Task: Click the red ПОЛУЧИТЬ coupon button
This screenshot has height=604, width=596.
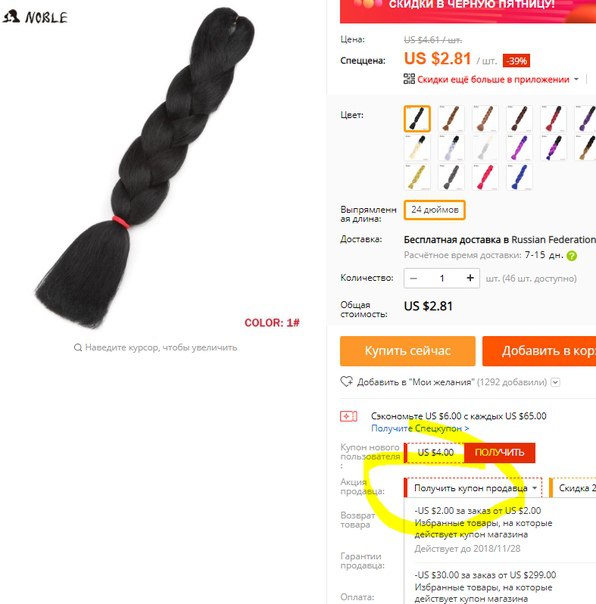Action: click(499, 452)
